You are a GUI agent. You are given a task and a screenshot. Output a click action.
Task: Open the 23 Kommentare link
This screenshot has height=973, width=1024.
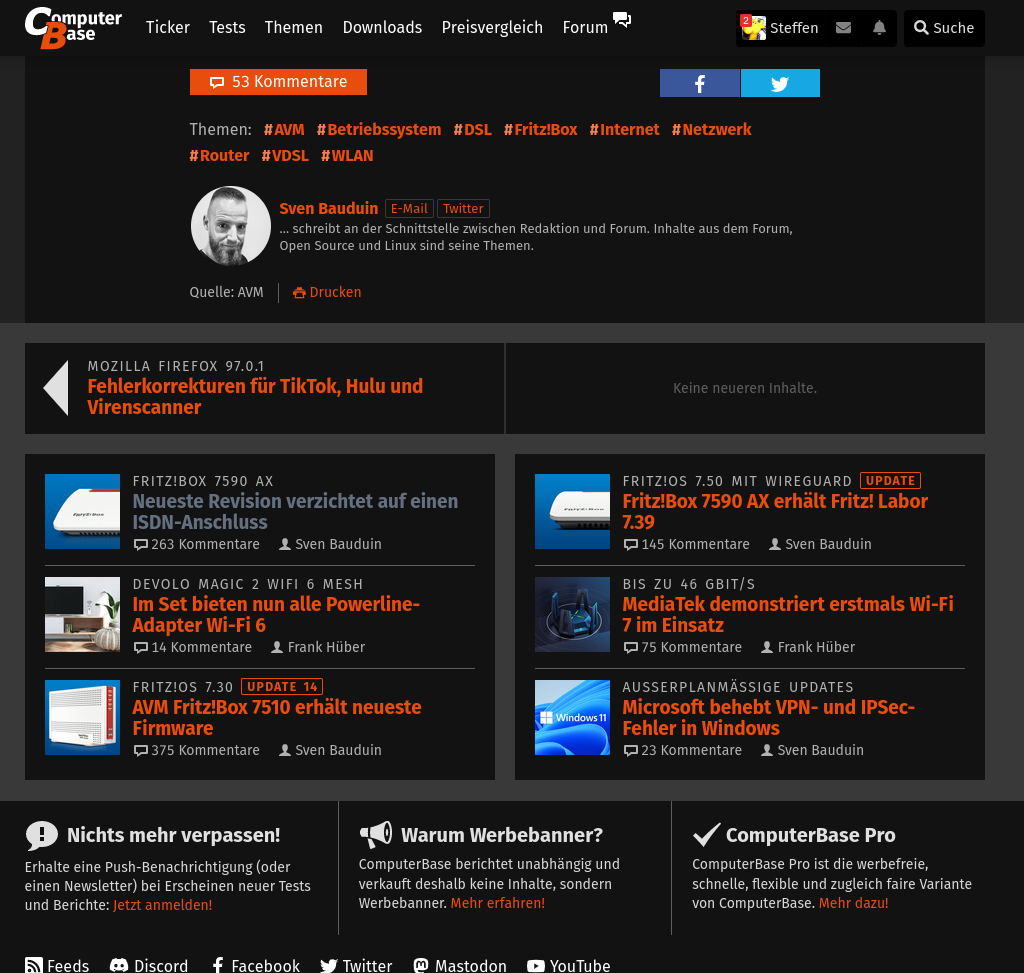point(682,750)
